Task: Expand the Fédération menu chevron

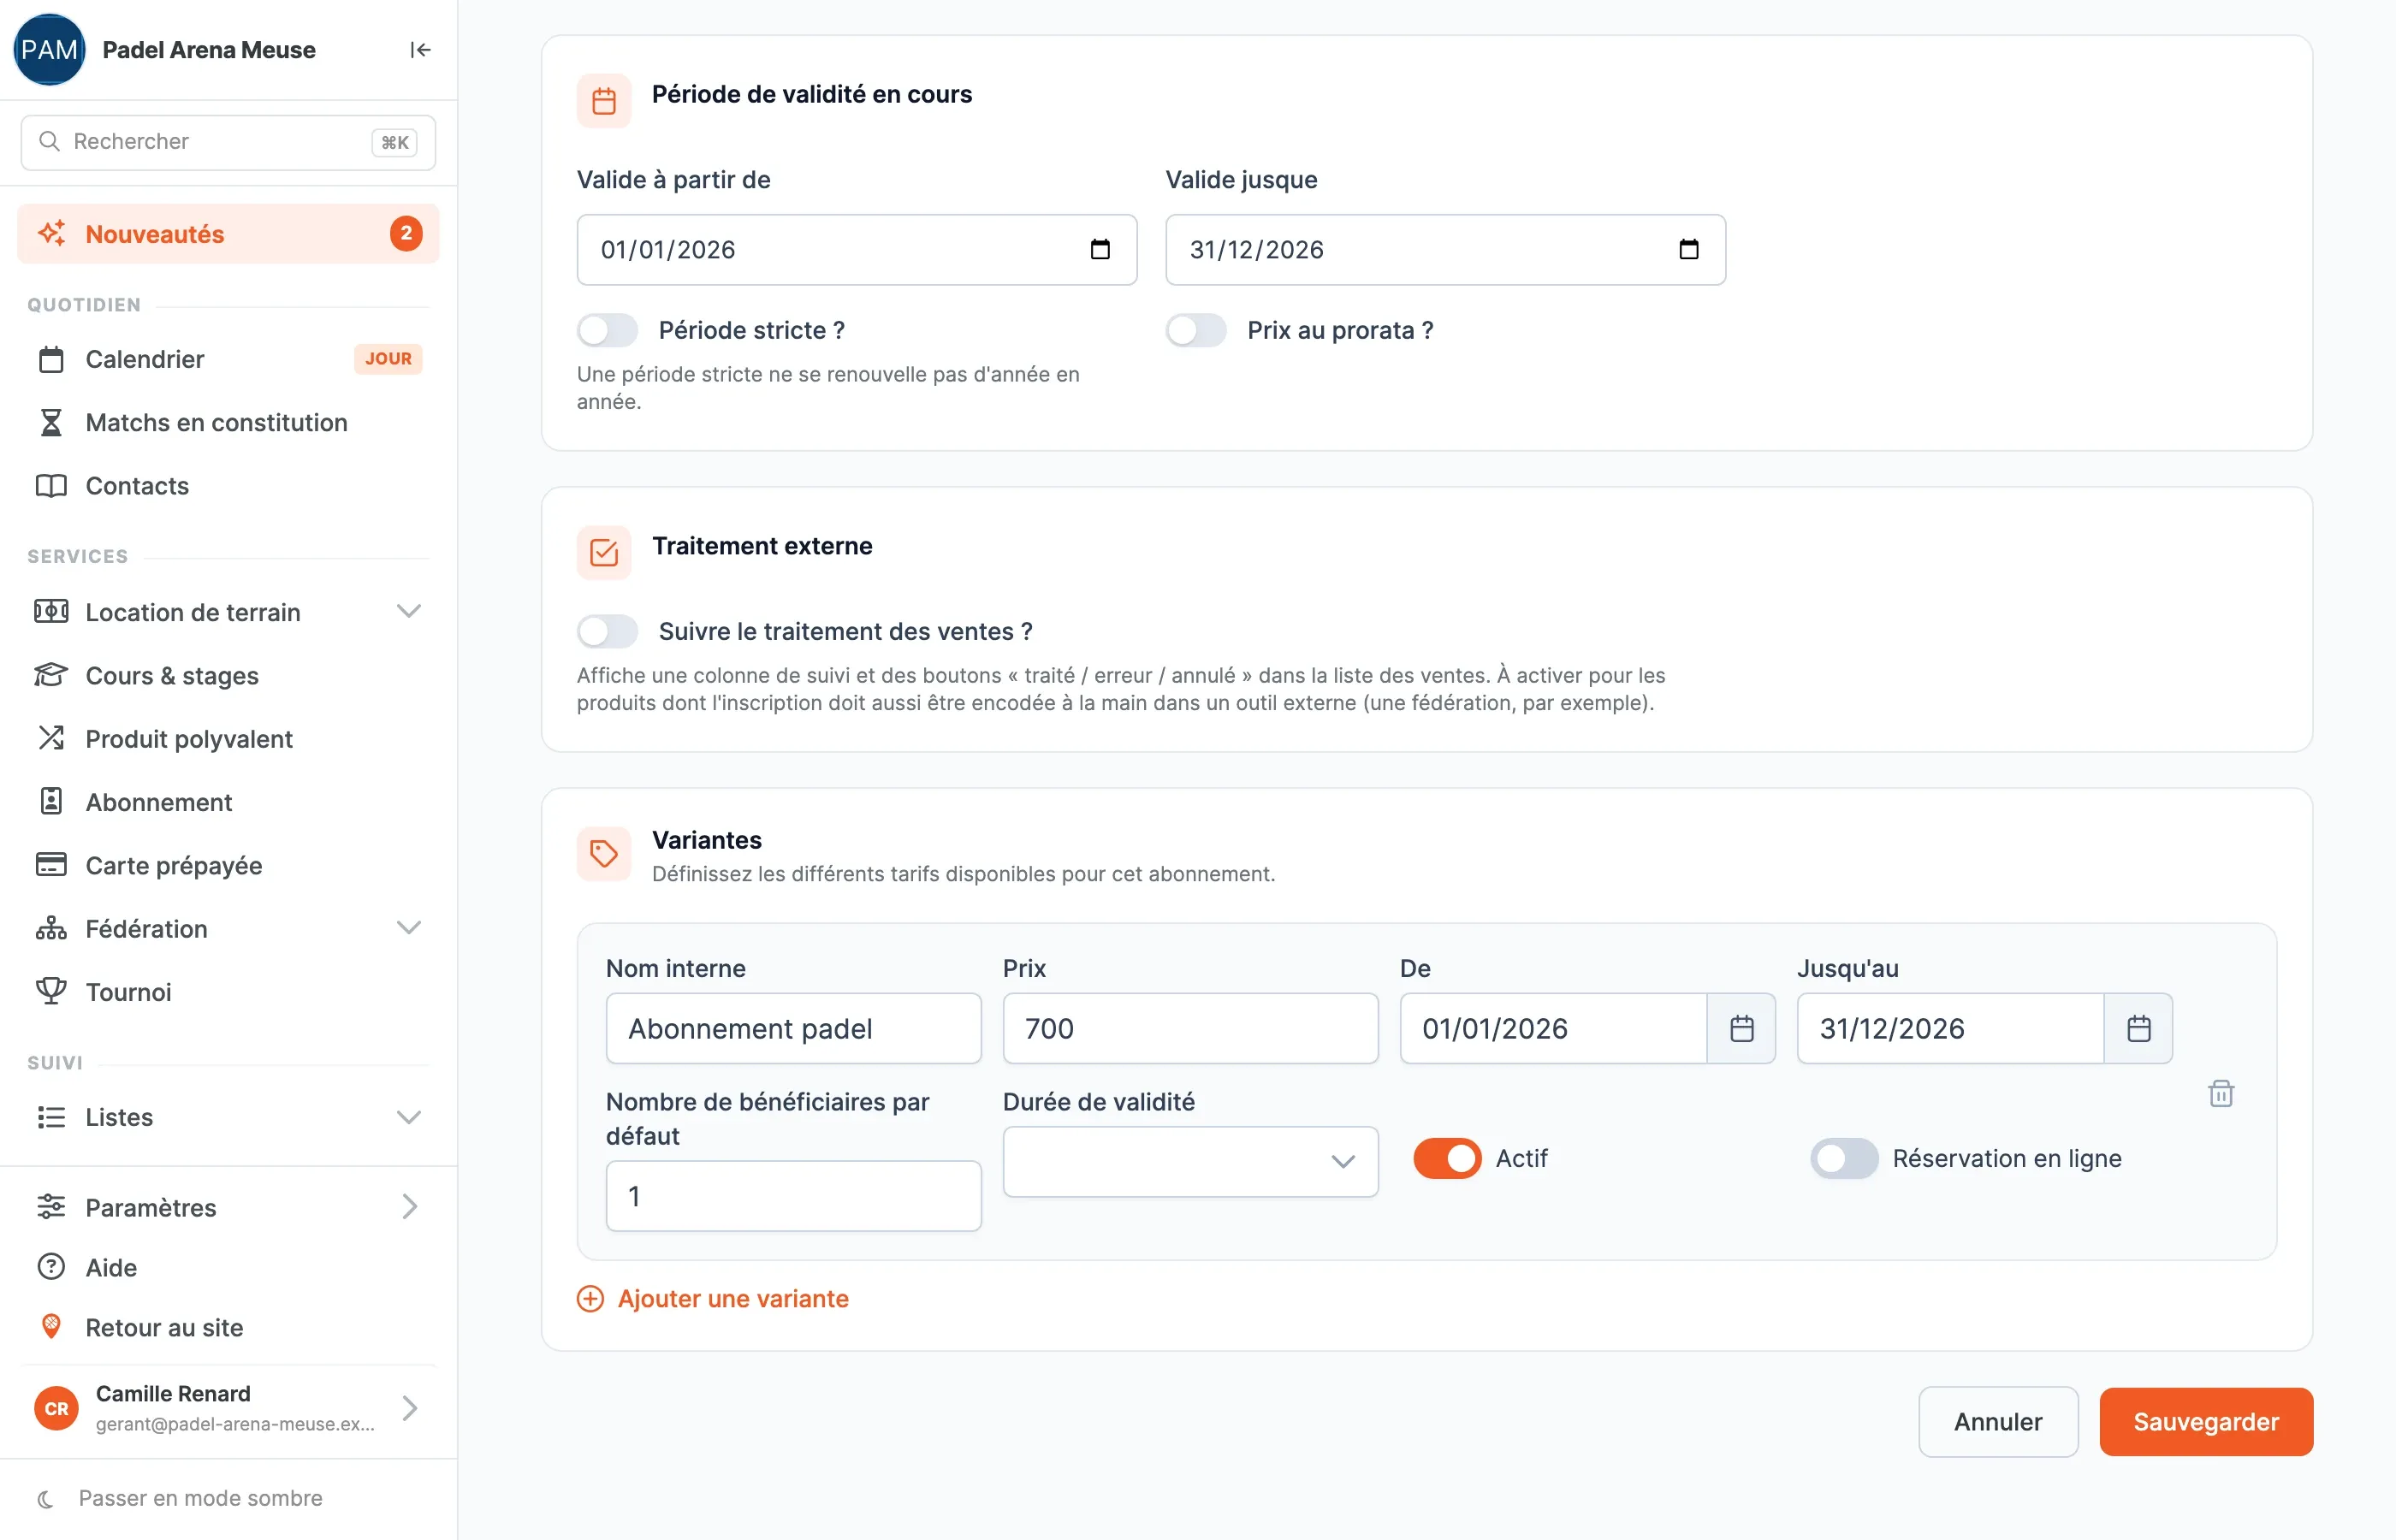Action: 408,928
